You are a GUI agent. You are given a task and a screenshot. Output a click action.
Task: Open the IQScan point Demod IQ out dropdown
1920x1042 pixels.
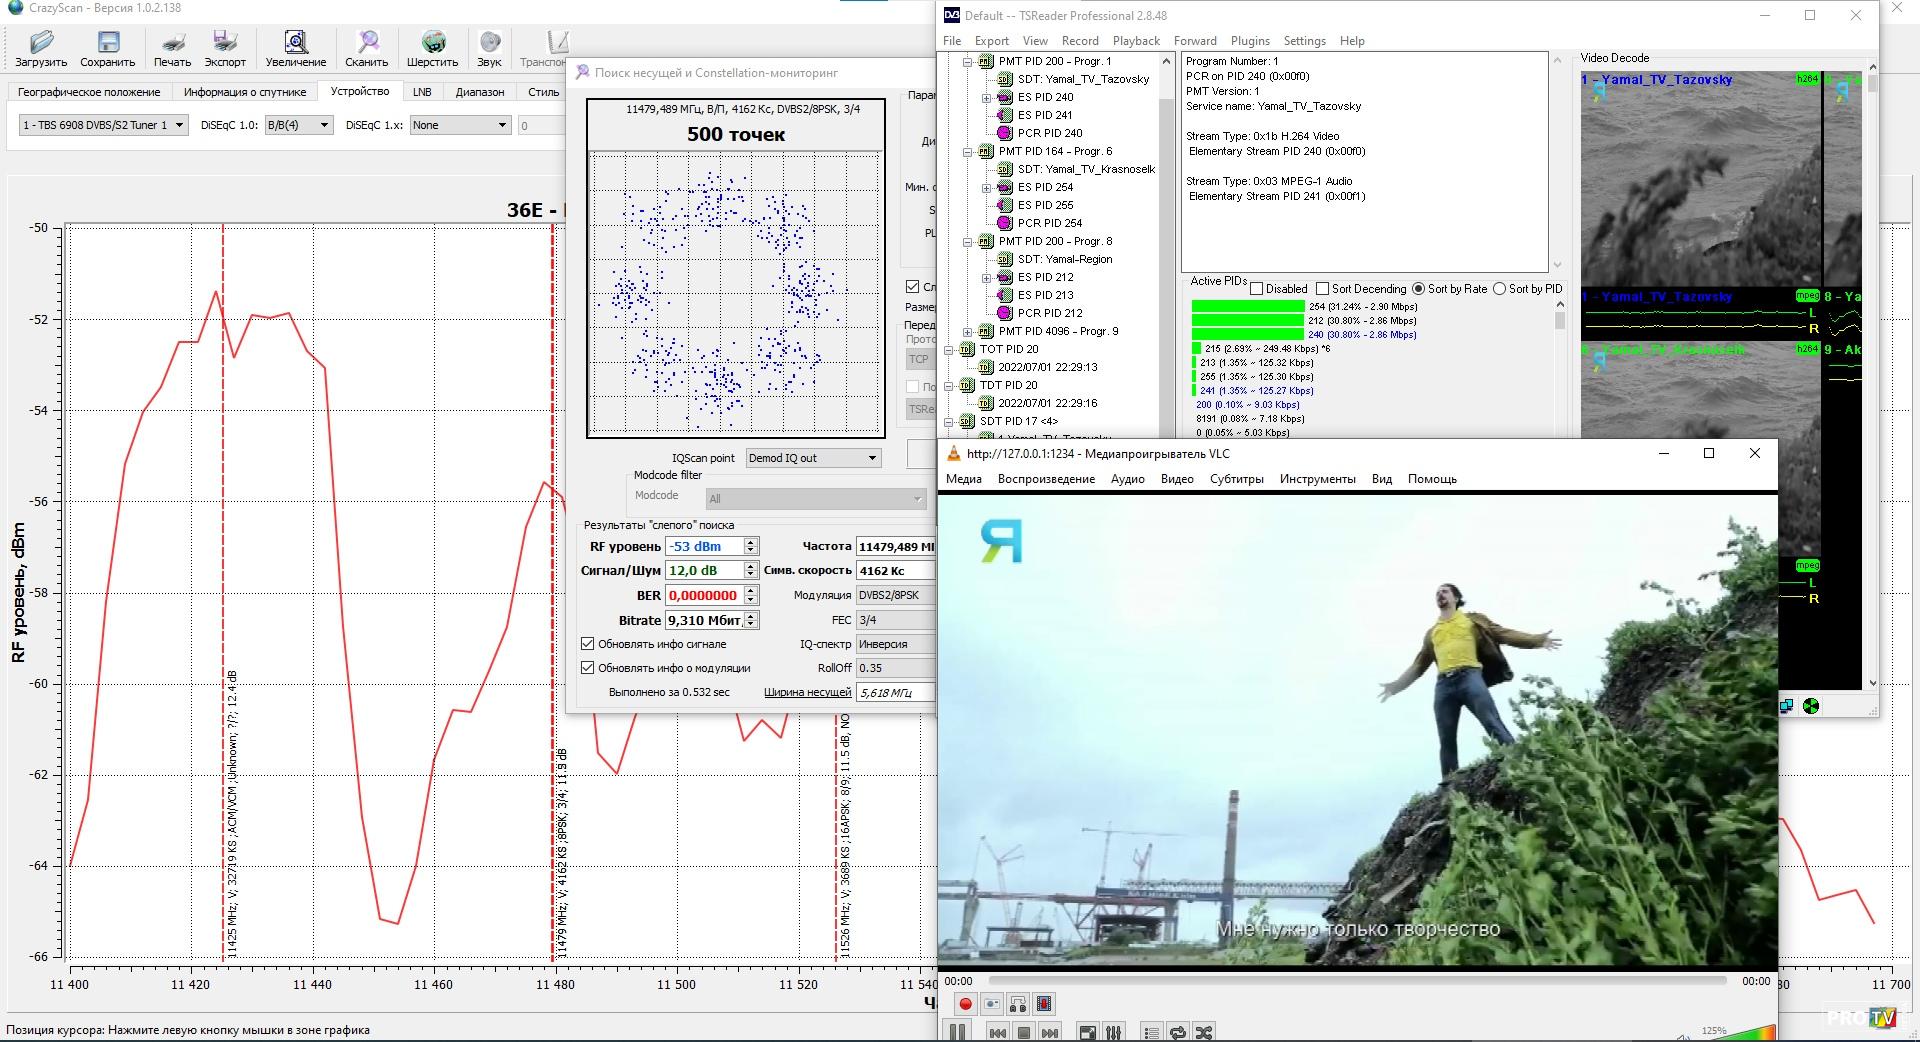click(813, 458)
